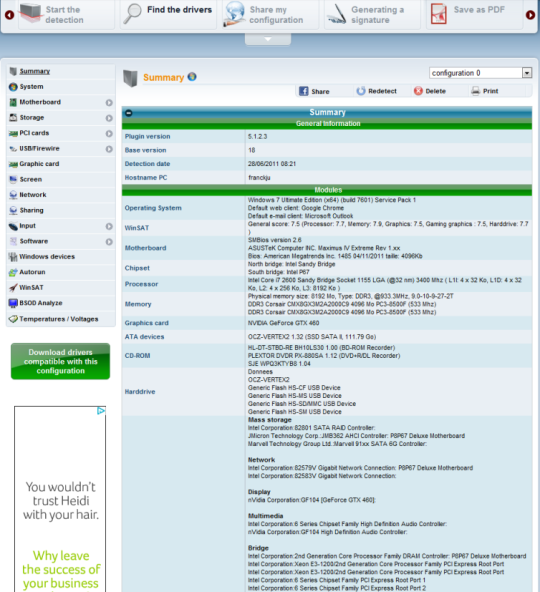Expand the Storage submenu arrow
The width and height of the screenshot is (540, 592).
point(109,118)
